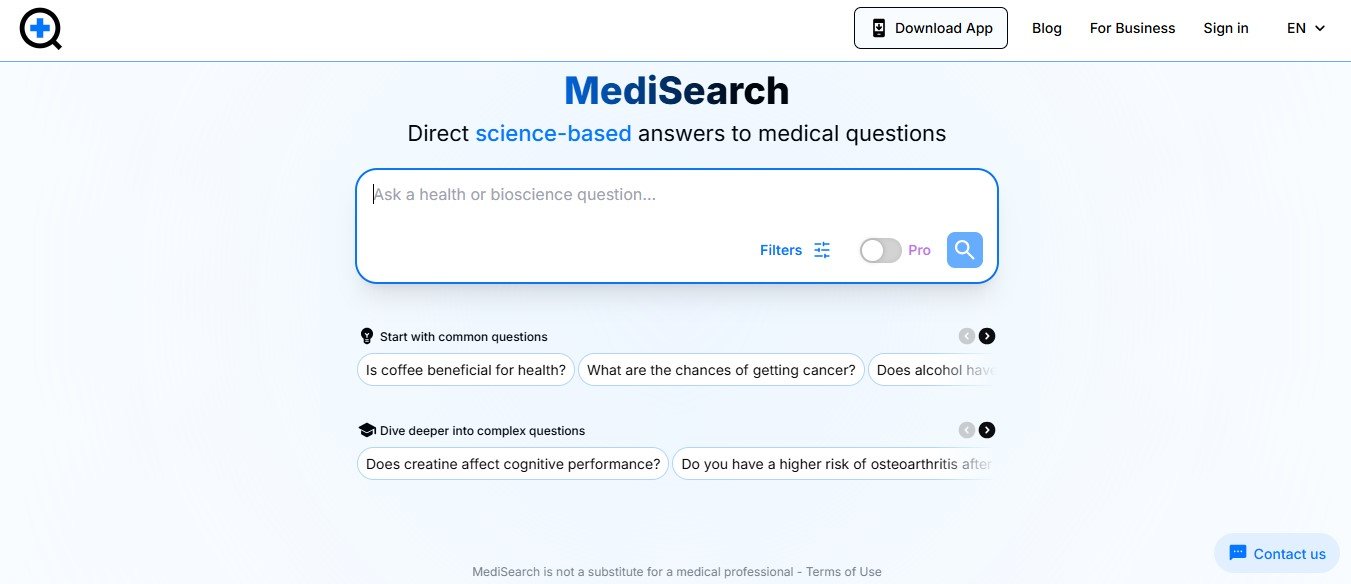The image size is (1351, 584).
Task: Advance the common questions carousel right arrow
Action: point(987,336)
